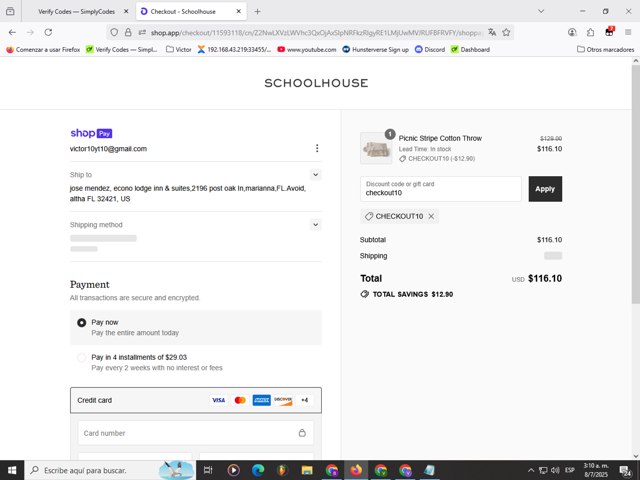Open the Firefox hamburger menu

[x=628, y=32]
